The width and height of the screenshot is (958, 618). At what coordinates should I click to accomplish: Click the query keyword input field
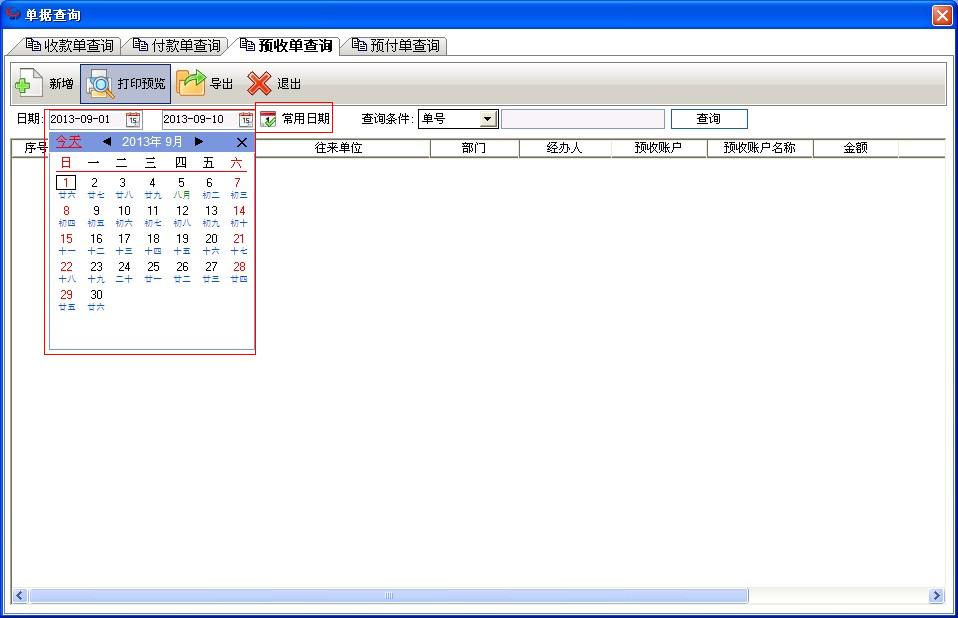(583, 119)
